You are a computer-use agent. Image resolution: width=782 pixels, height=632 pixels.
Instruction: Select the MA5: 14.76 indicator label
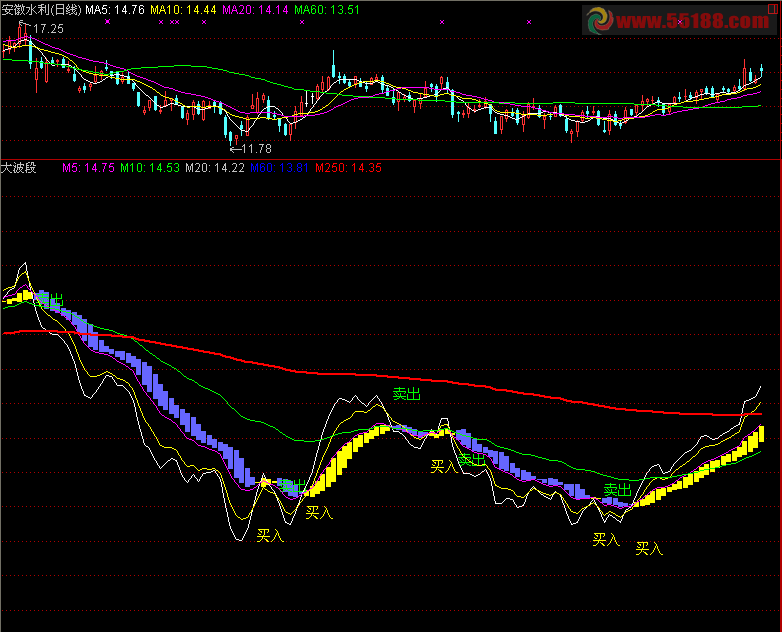pyautogui.click(x=116, y=8)
